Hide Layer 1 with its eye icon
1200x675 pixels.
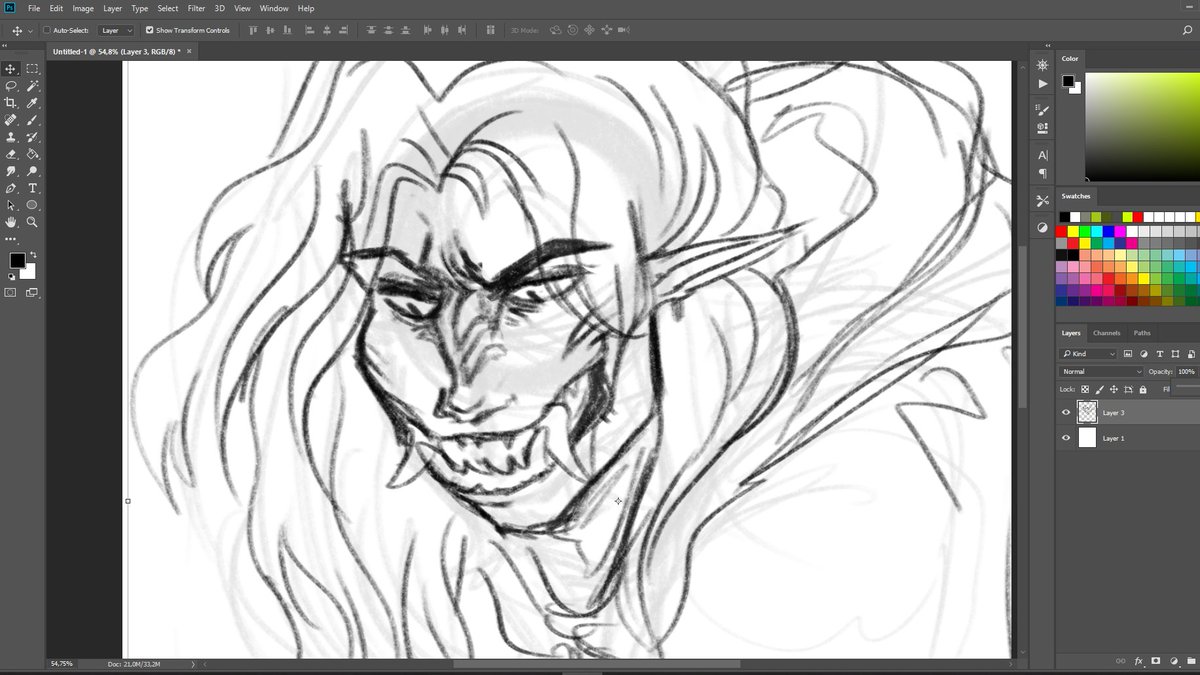[x=1066, y=438]
